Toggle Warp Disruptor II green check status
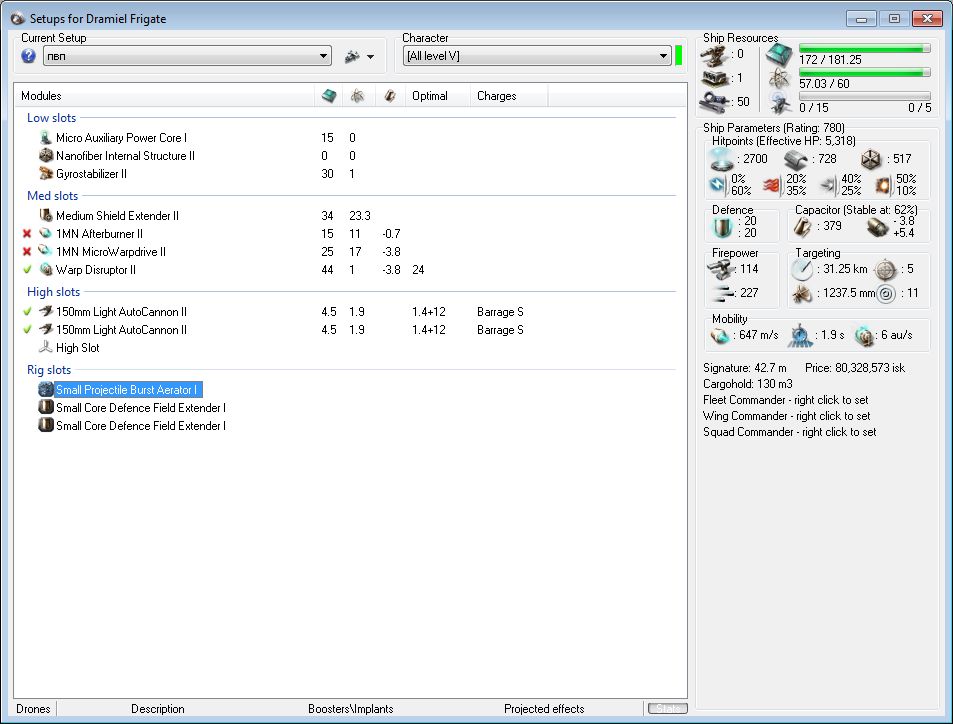This screenshot has width=953, height=724. point(27,269)
